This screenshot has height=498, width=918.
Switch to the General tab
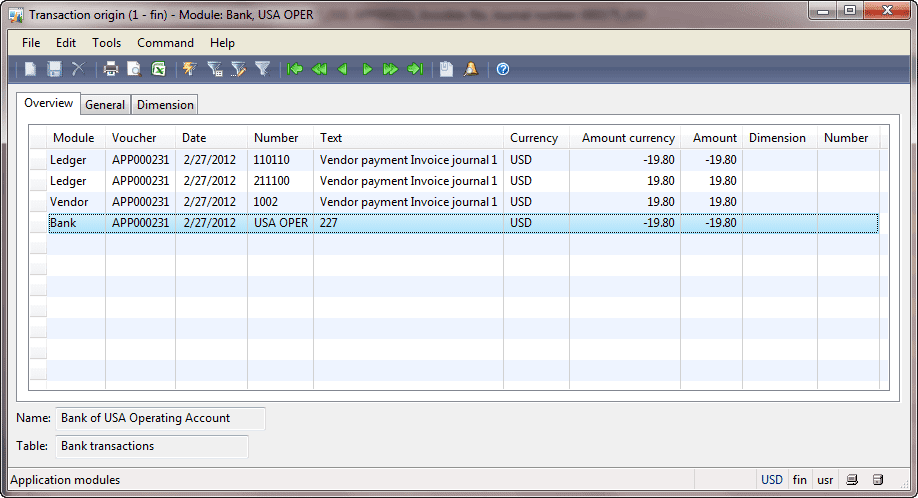105,105
